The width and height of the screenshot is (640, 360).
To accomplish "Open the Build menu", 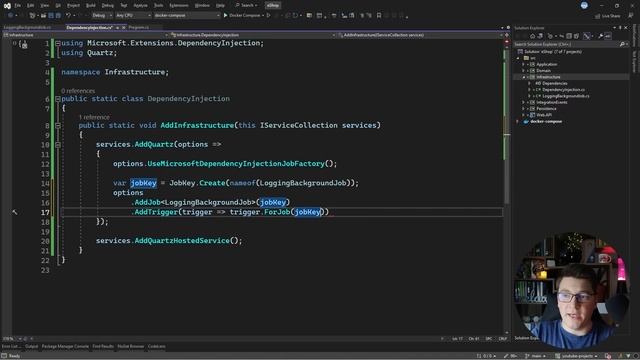I will (x=91, y=6).
